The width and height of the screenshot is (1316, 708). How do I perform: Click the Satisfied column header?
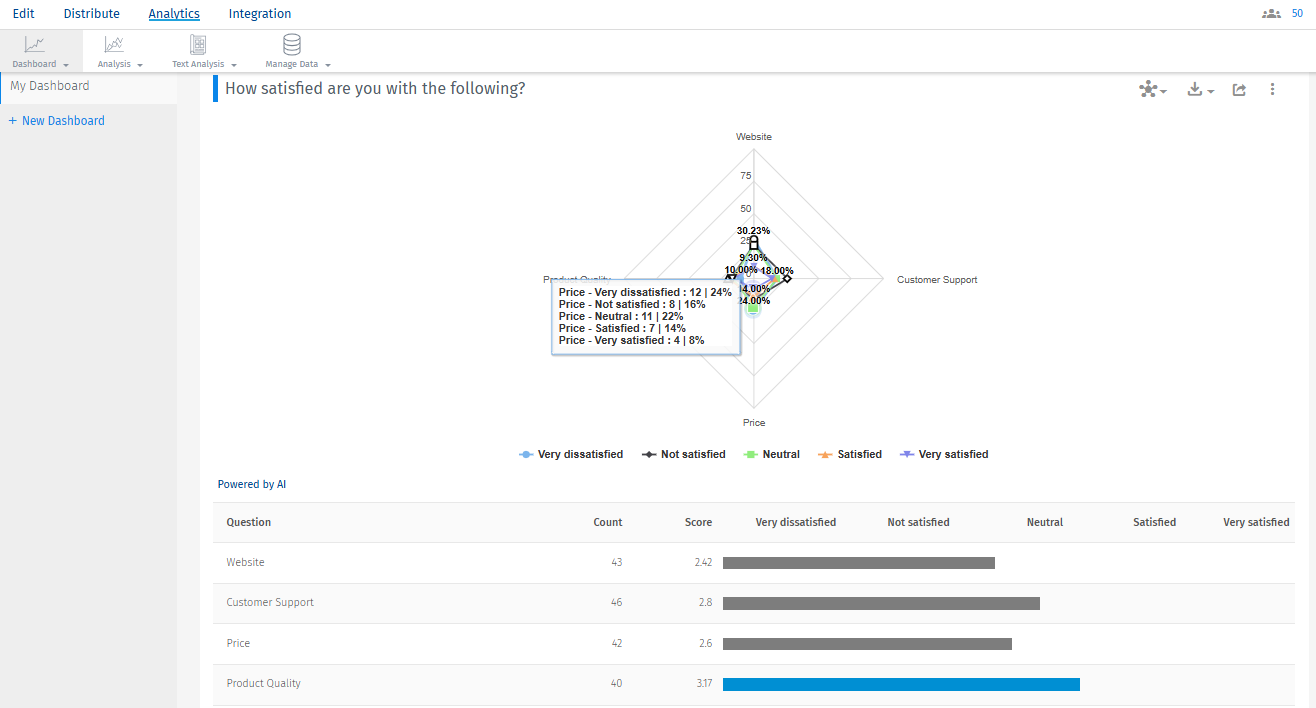click(1154, 522)
